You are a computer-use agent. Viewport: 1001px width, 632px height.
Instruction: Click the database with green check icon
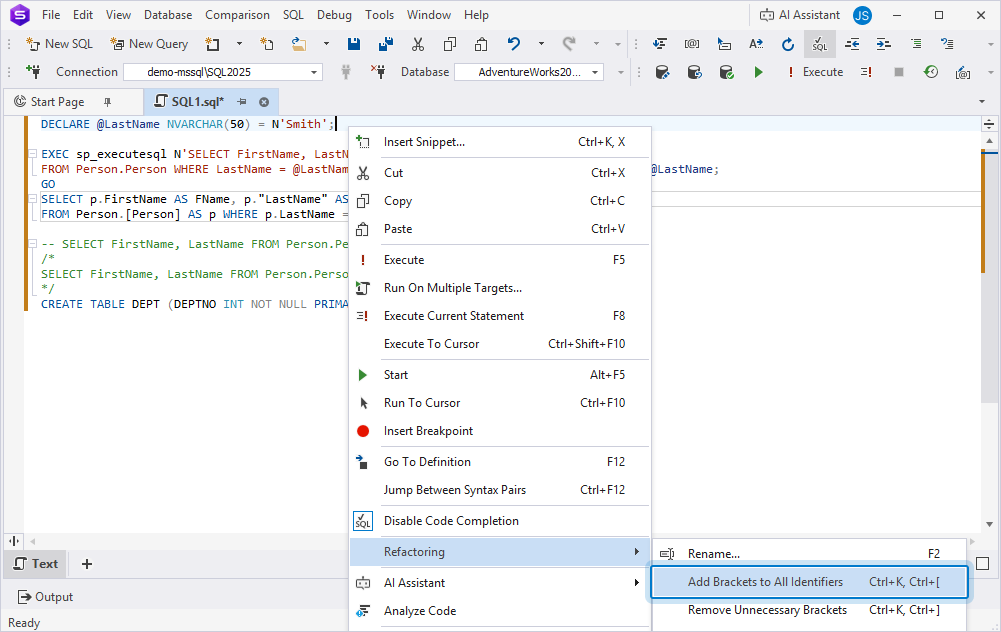coord(726,72)
